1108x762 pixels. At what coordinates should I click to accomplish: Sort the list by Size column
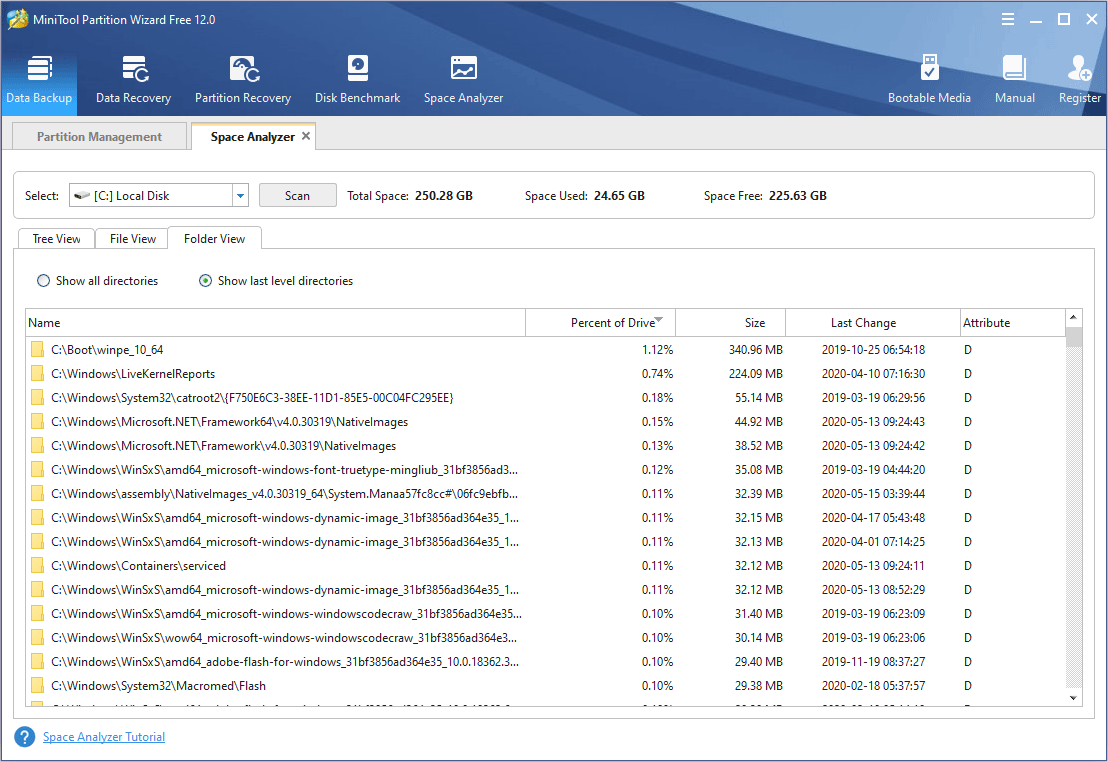[754, 323]
